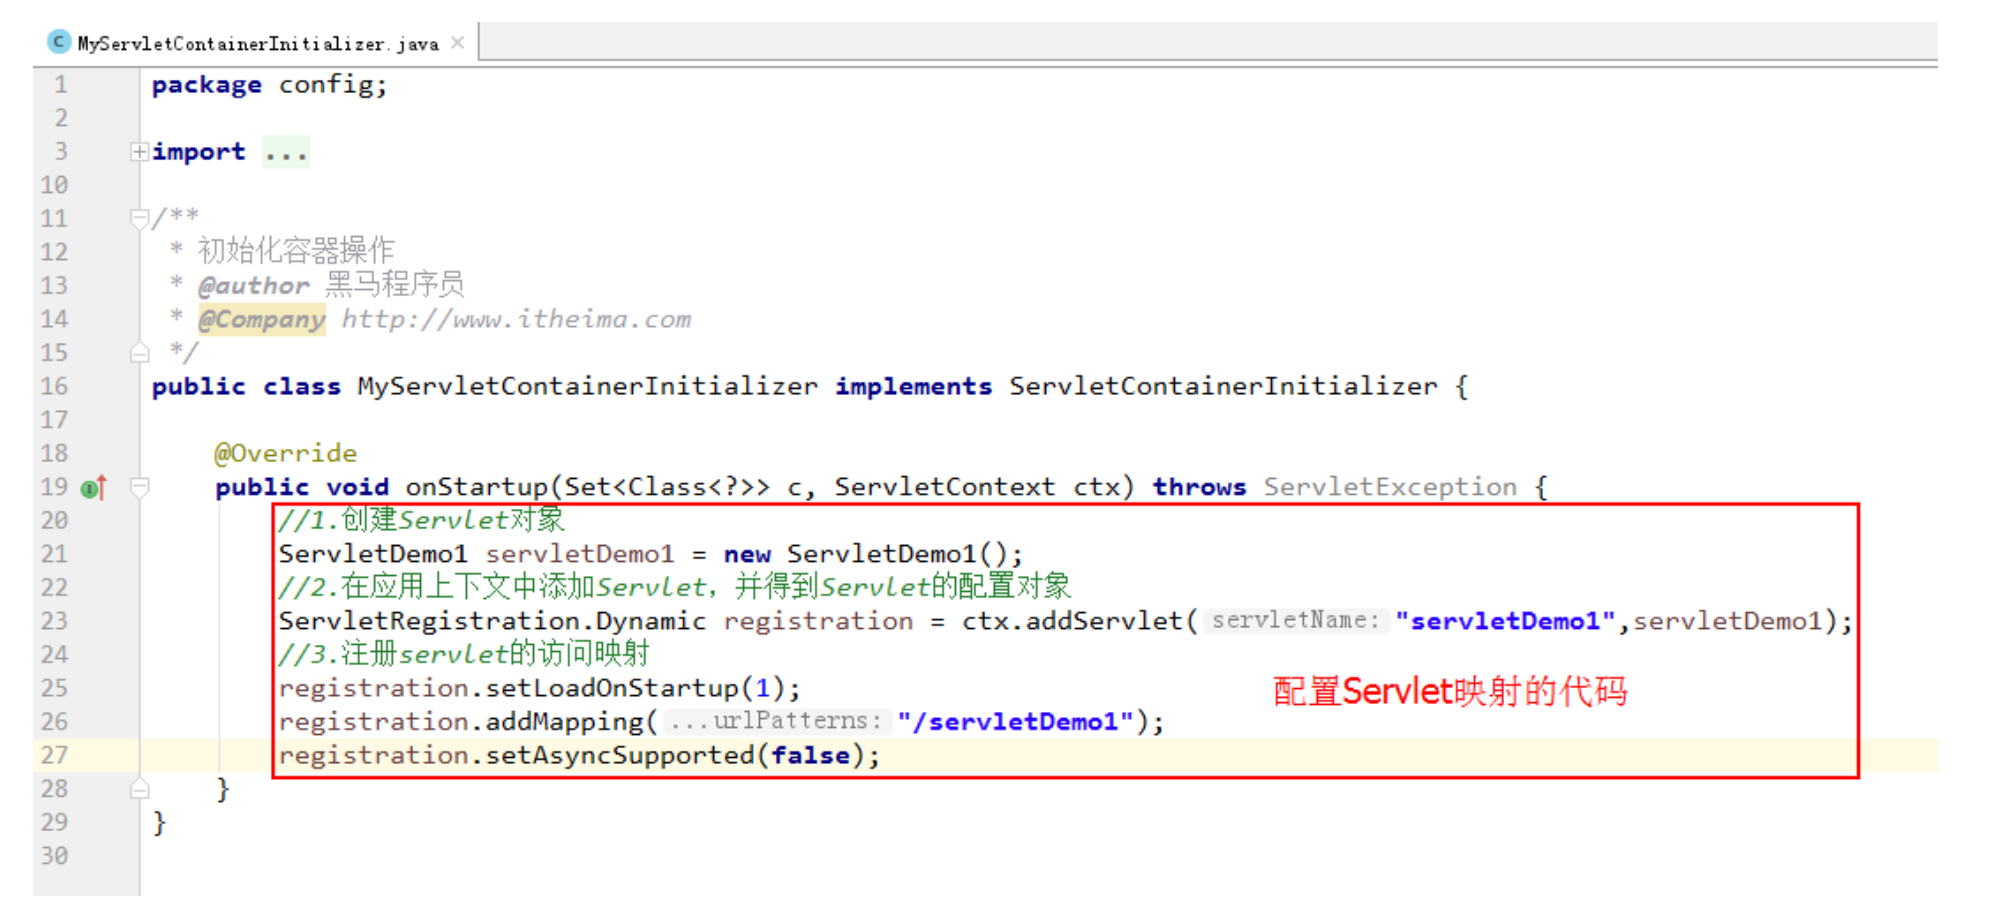The width and height of the screenshot is (2004, 903).
Task: Click the @Override annotation
Action: 285,453
